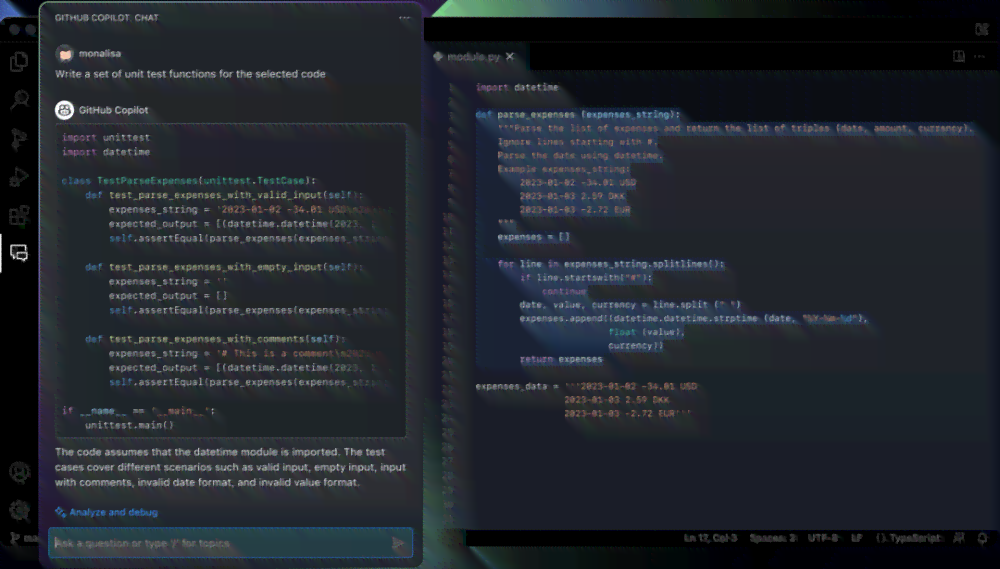Click the source control branch in status bar
This screenshot has width=1000, height=569.
[24, 538]
